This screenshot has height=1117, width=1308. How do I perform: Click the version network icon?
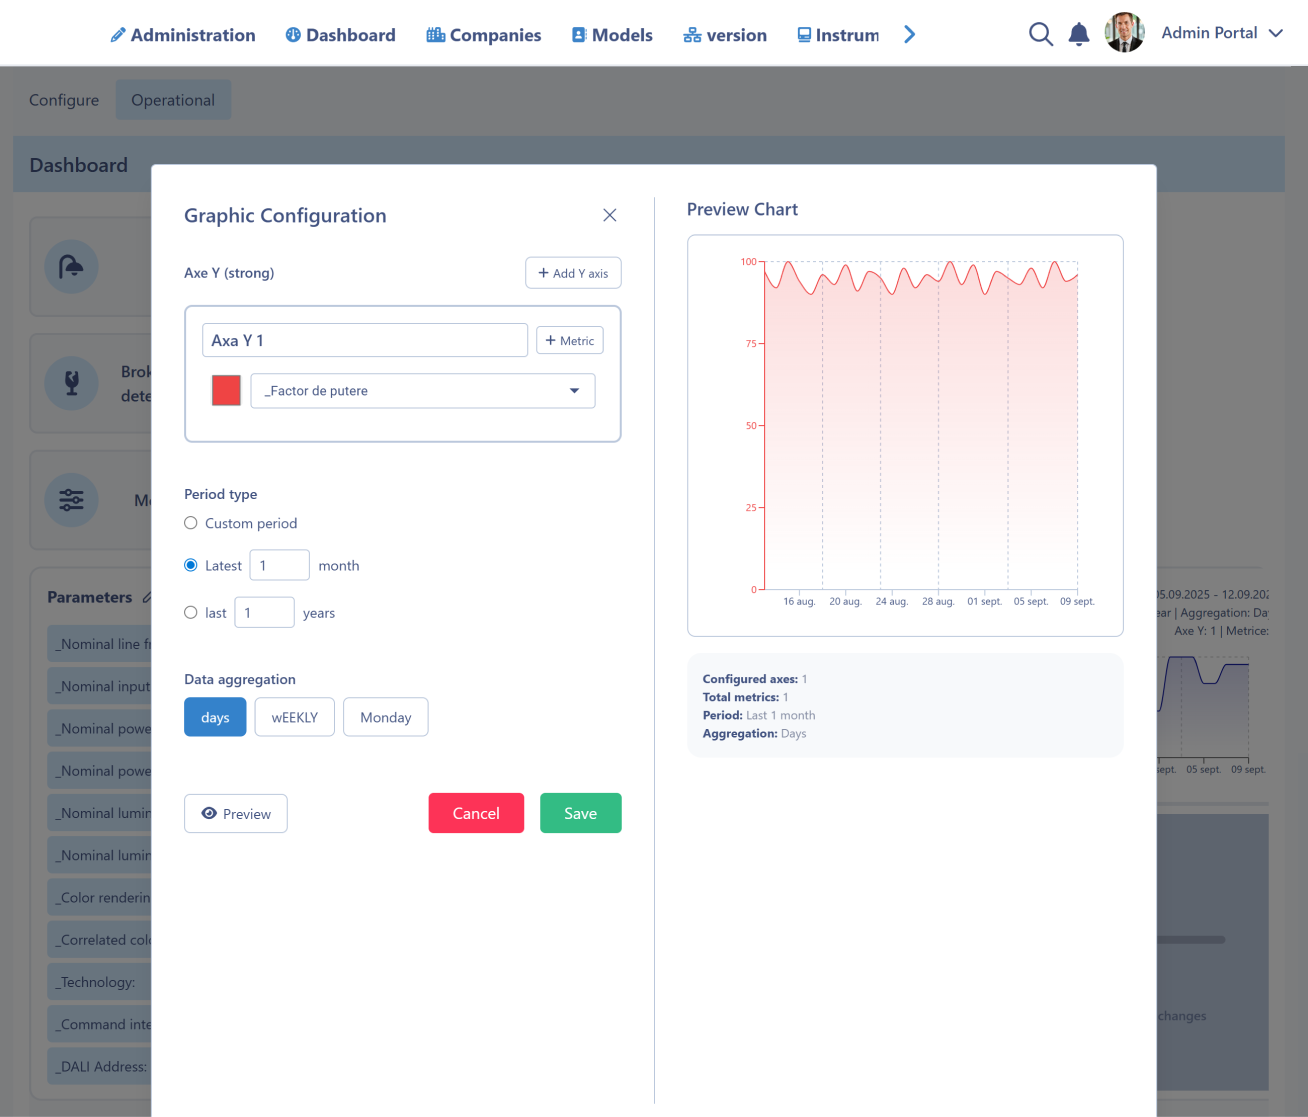click(x=692, y=35)
